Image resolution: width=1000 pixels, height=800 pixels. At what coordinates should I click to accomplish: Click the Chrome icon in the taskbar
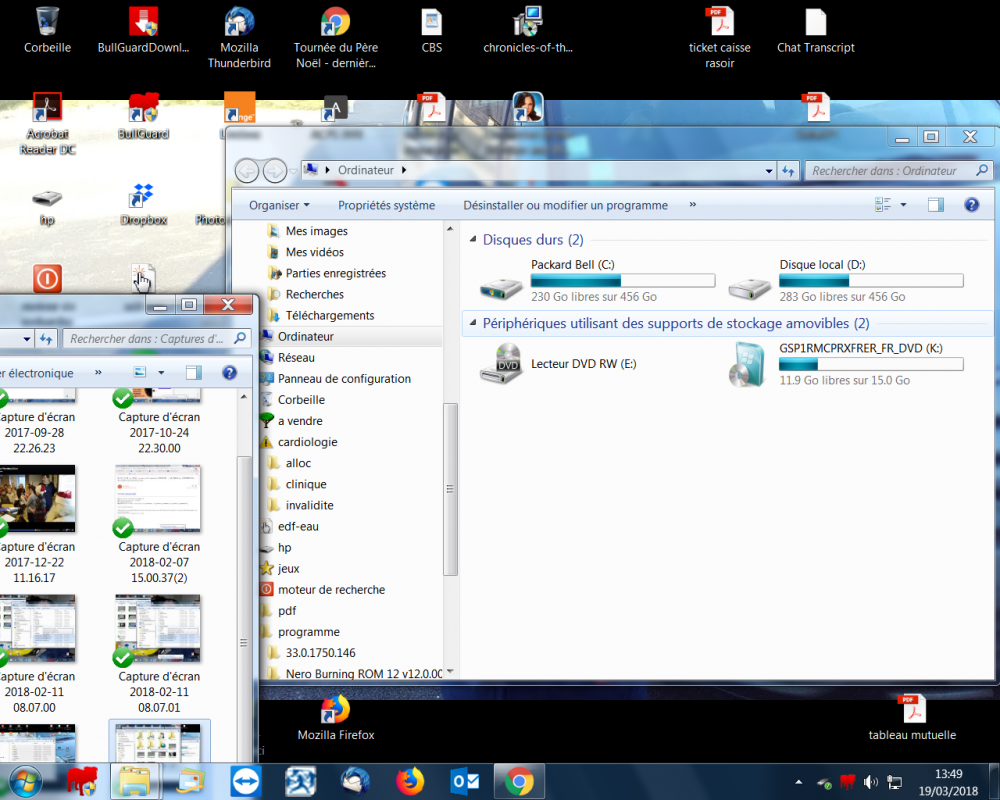coord(519,781)
